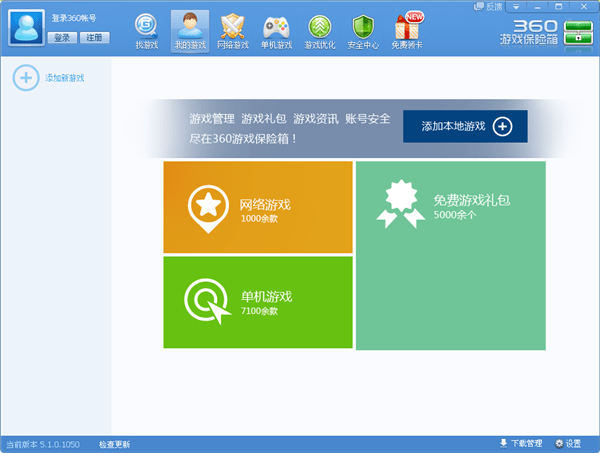Open the 找游戏 (Find Games) section
The image size is (600, 453).
[146, 30]
